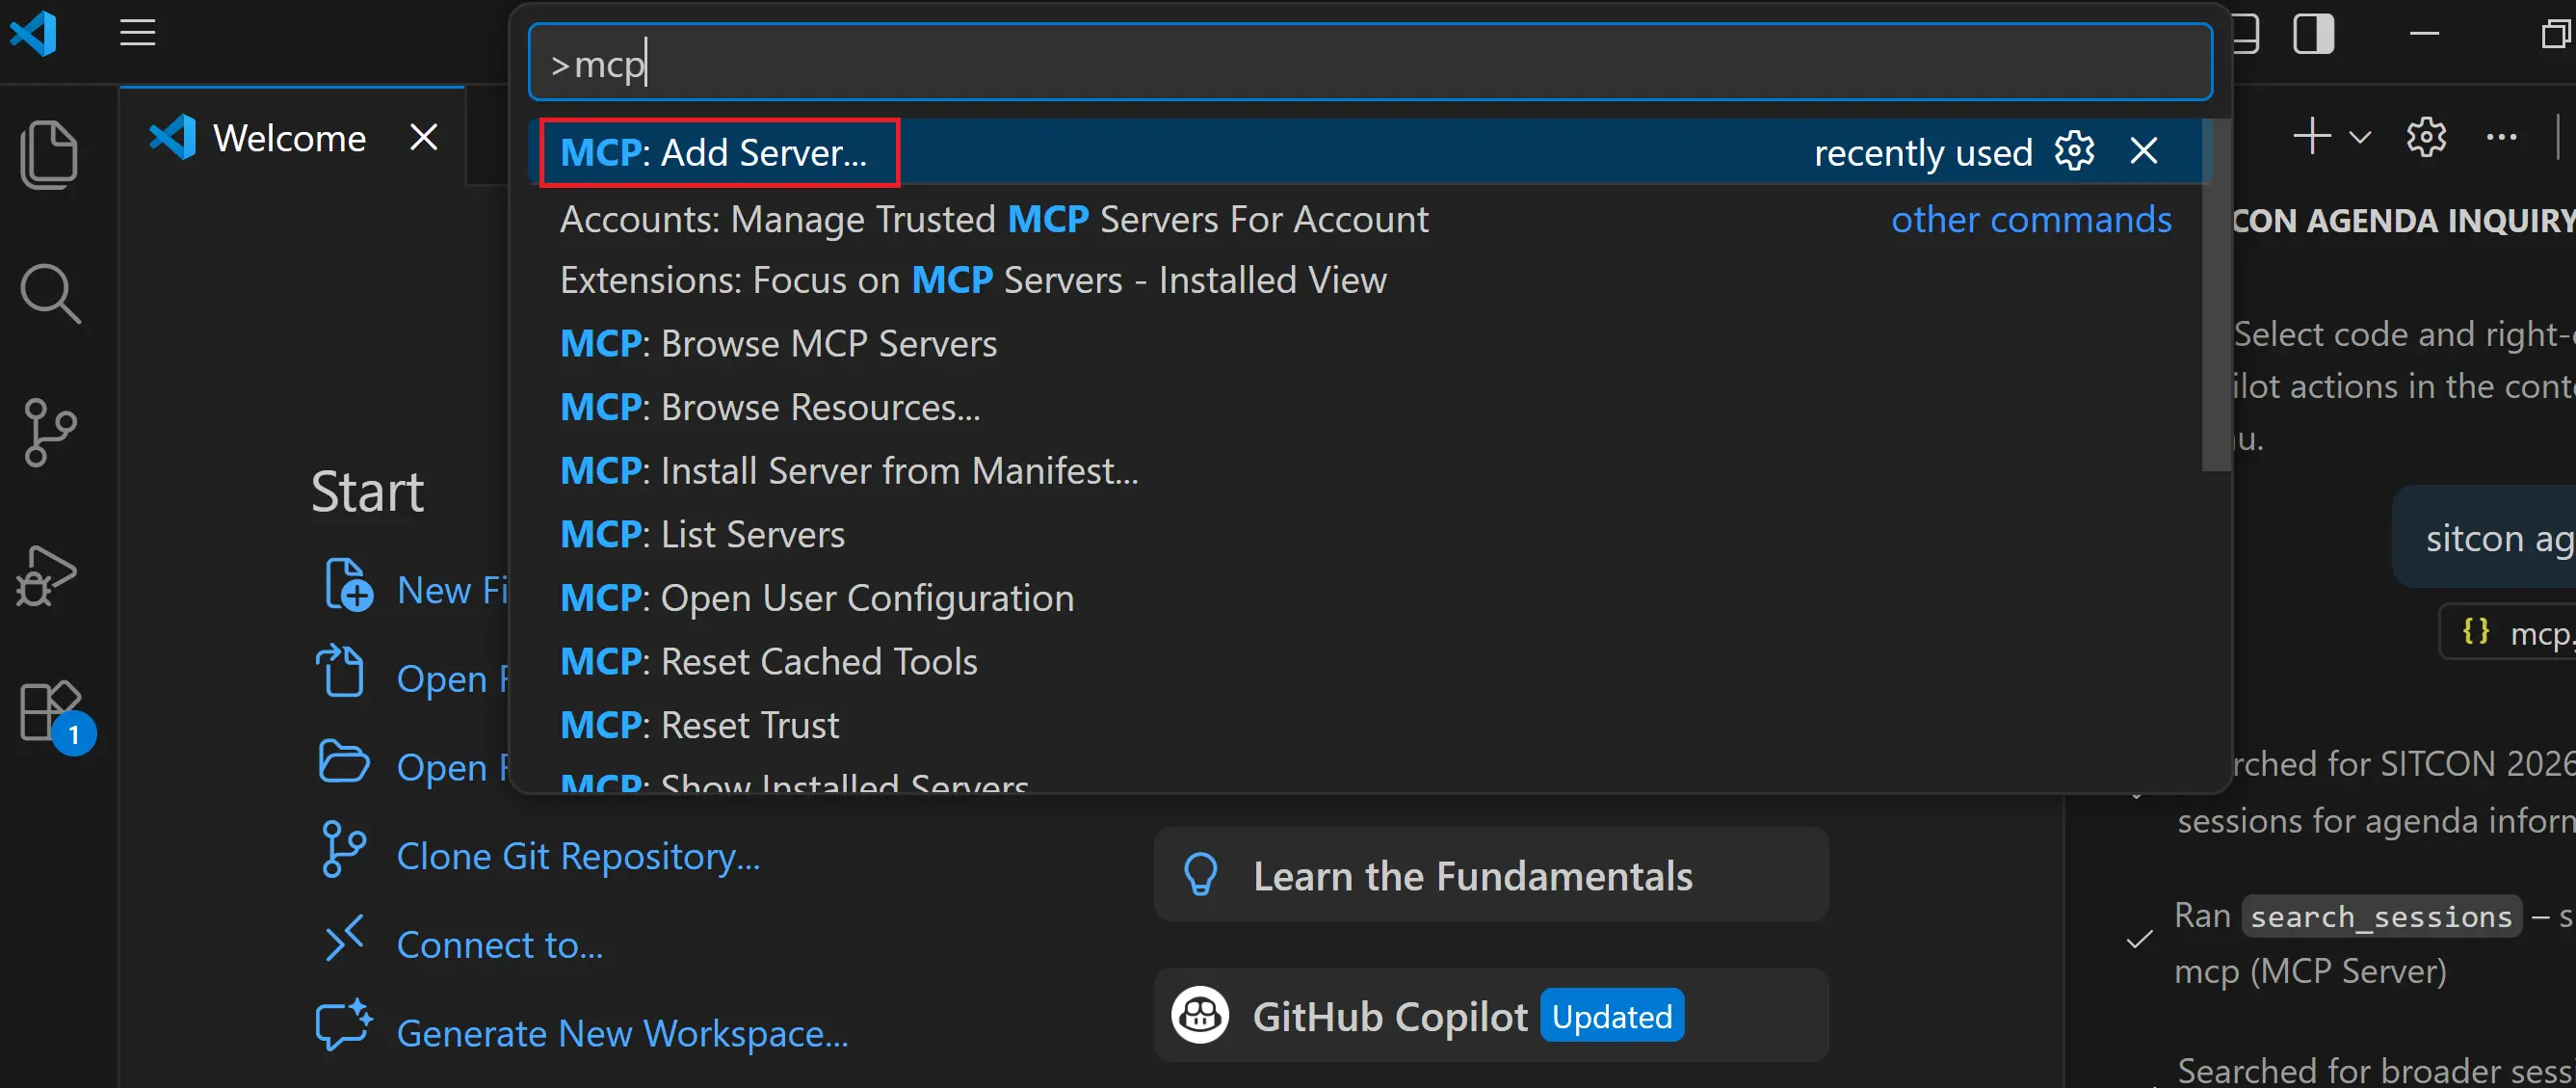The width and height of the screenshot is (2576, 1088).
Task: Open chat panel more actions ellipsis
Action: tap(2501, 137)
